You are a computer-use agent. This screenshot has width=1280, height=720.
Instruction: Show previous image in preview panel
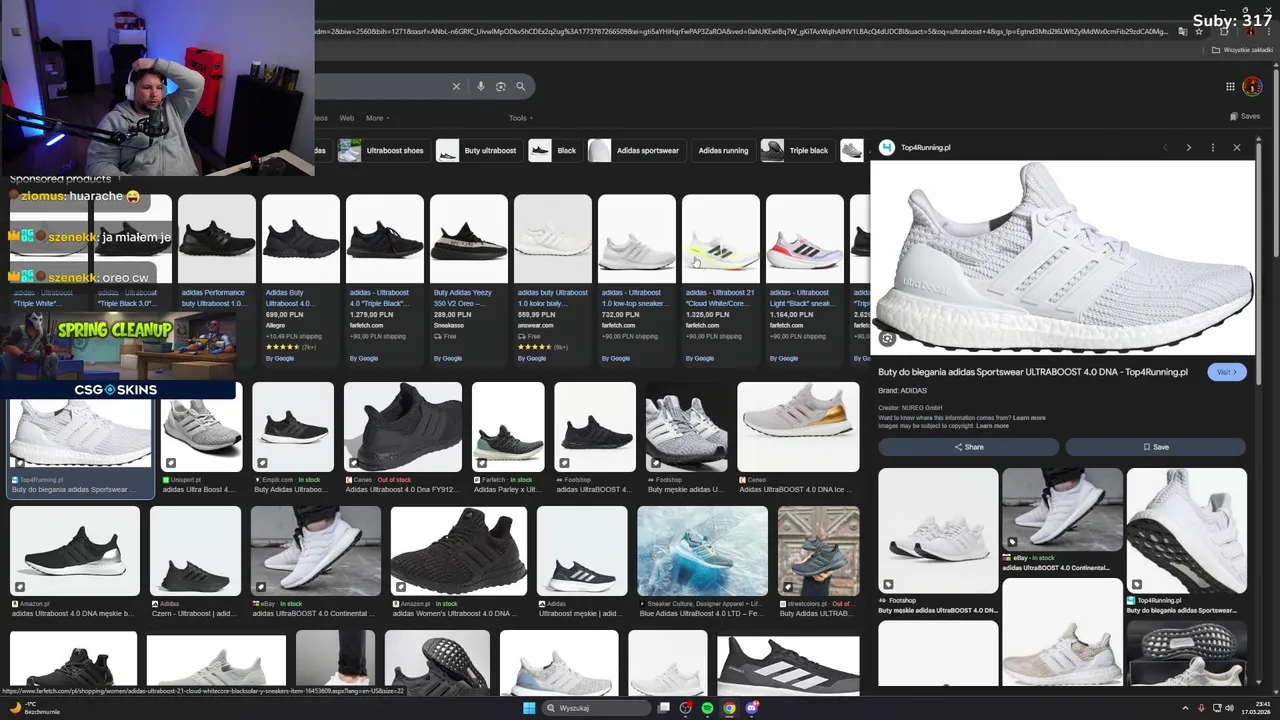pos(1165,148)
